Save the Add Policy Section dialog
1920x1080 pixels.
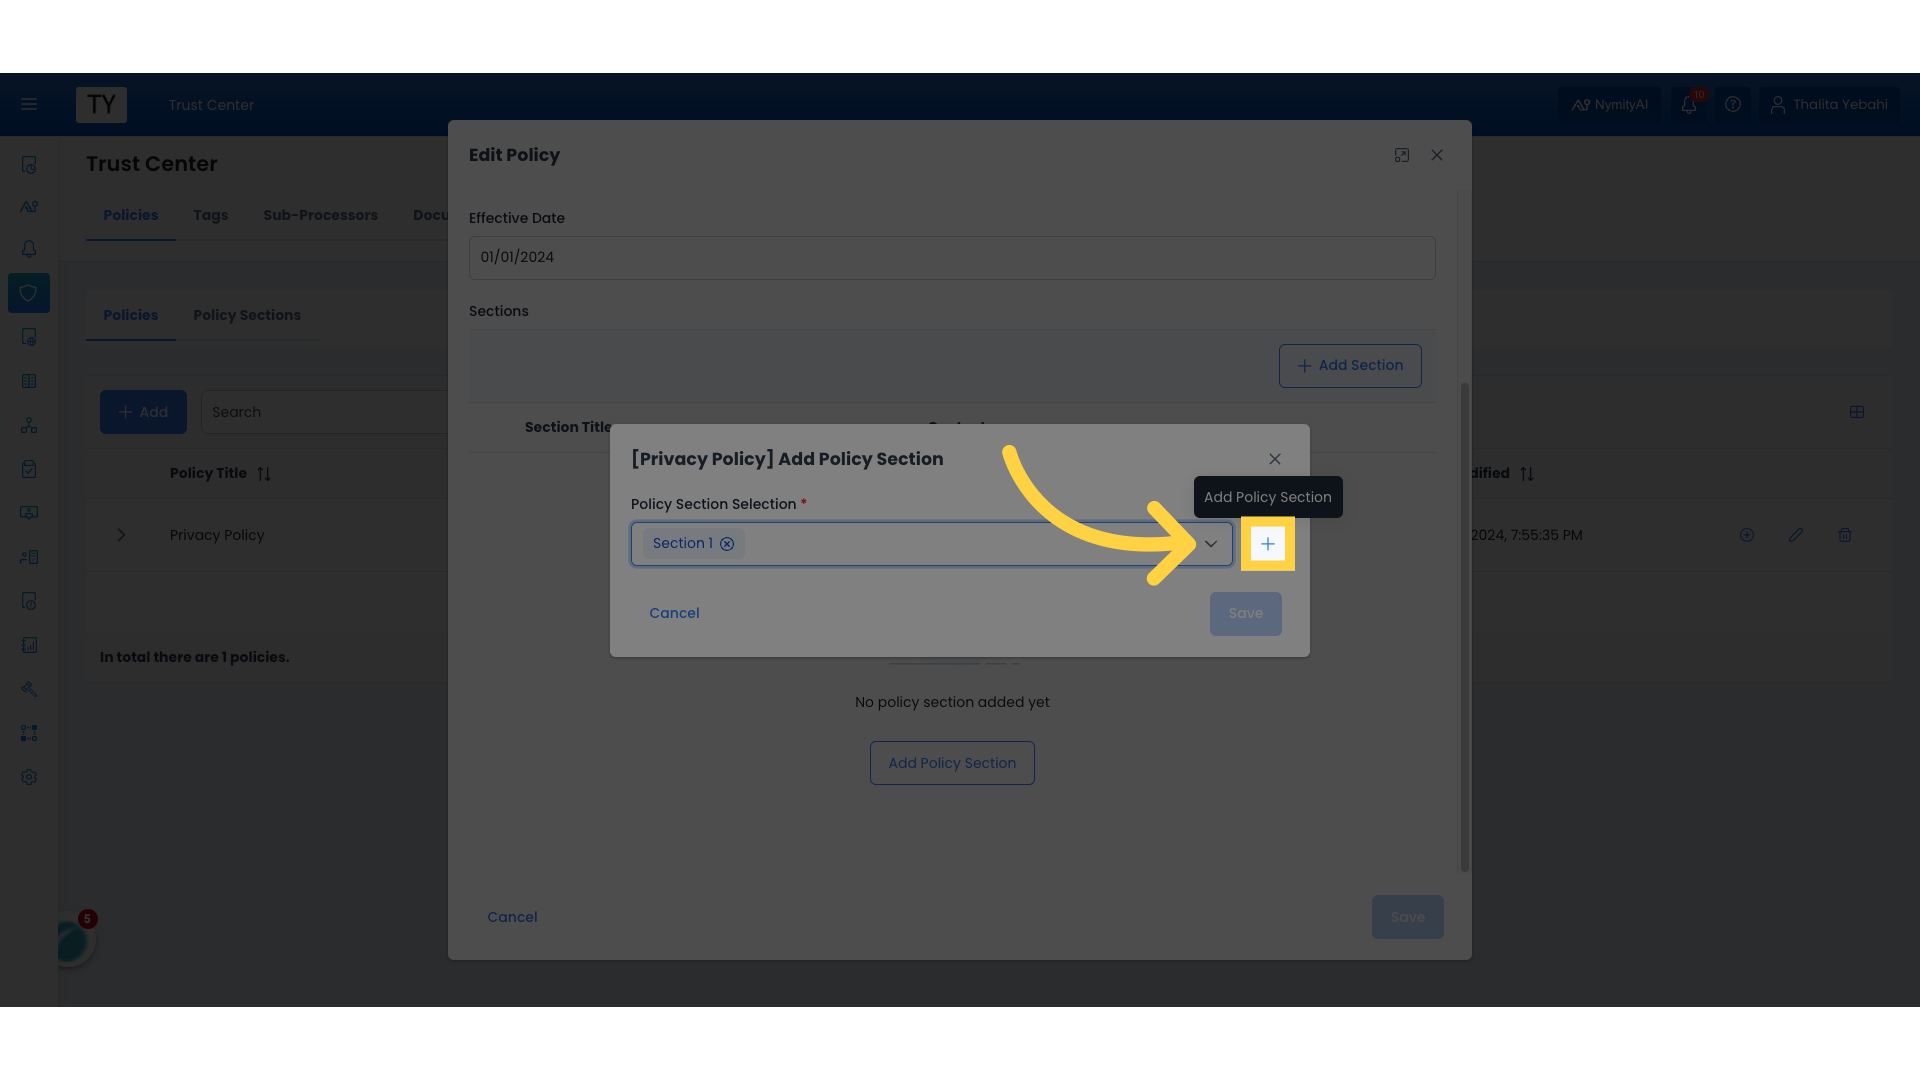(1245, 614)
